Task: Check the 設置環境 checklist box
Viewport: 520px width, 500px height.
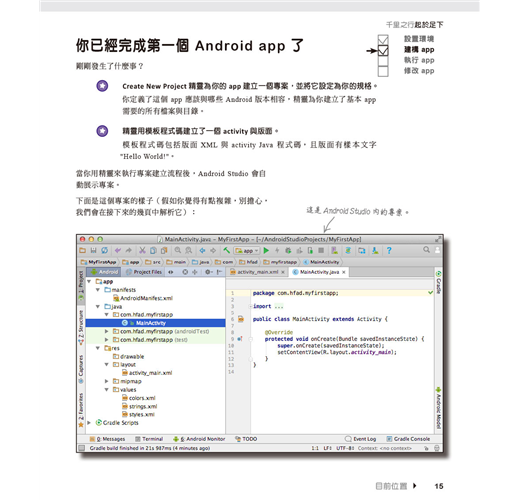Action: click(383, 39)
